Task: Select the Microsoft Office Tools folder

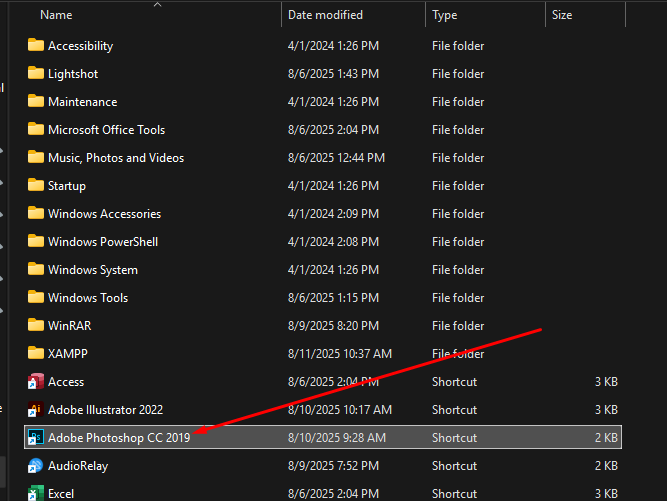Action: (106, 130)
